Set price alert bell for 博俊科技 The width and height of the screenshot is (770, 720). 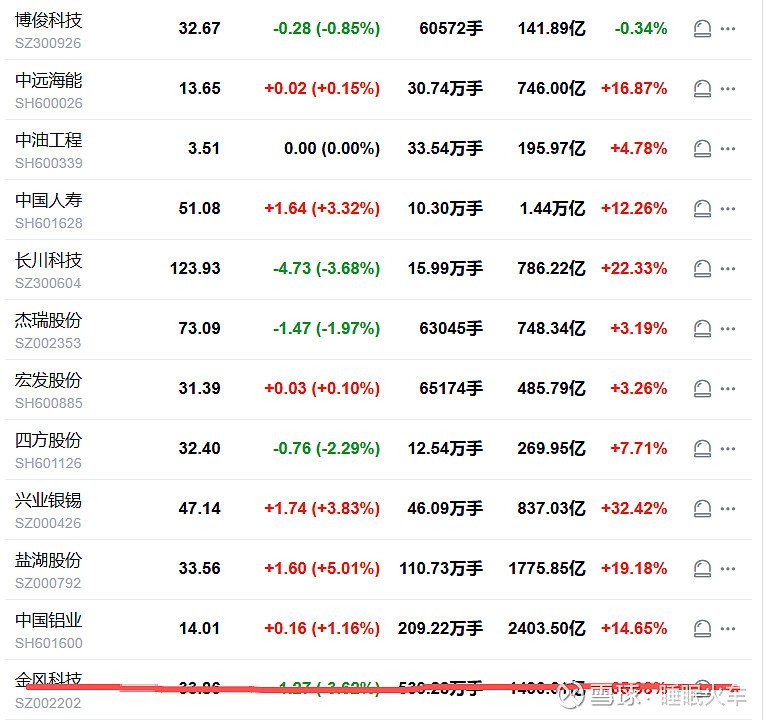[702, 29]
